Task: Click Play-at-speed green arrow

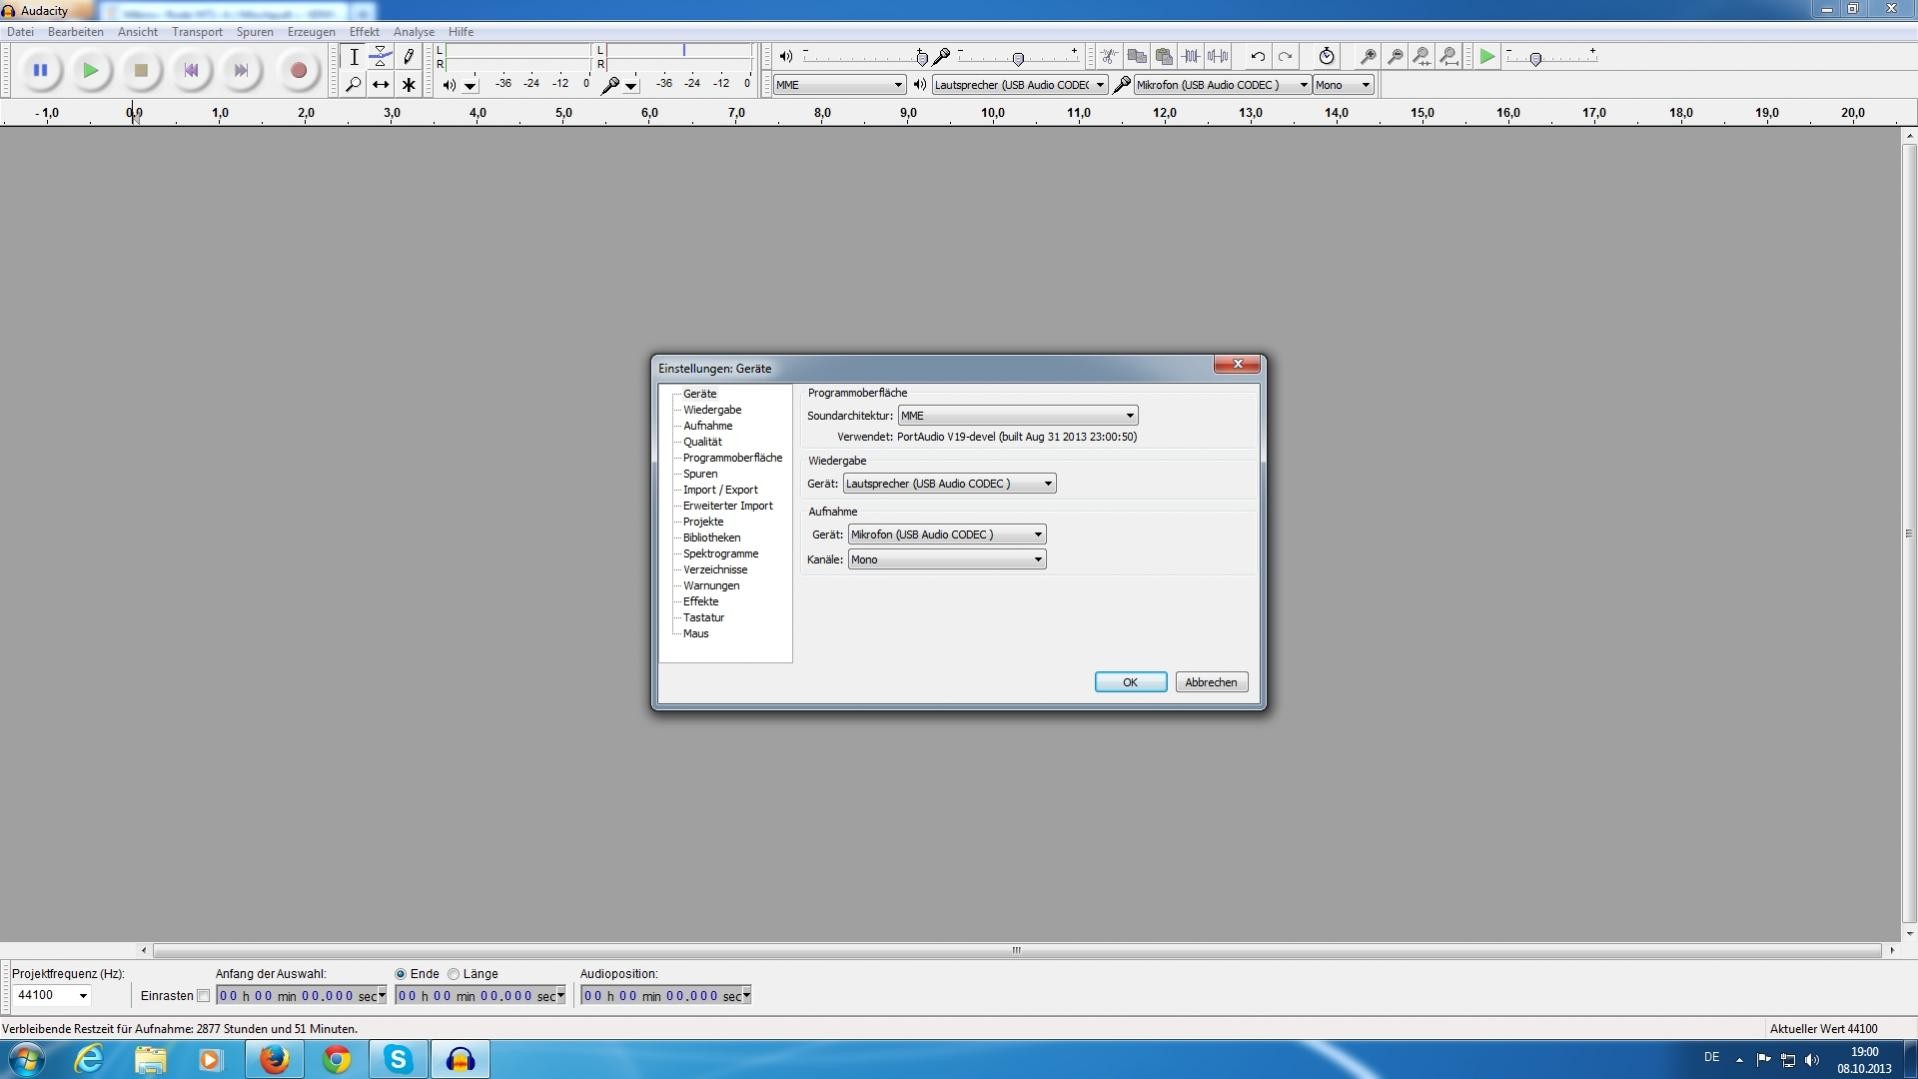Action: (1487, 57)
